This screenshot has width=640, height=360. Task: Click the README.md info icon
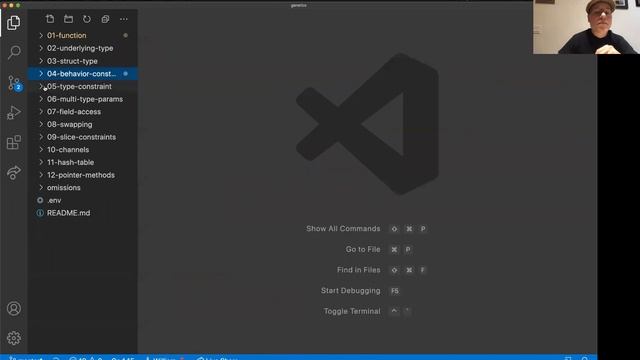[x=40, y=213]
